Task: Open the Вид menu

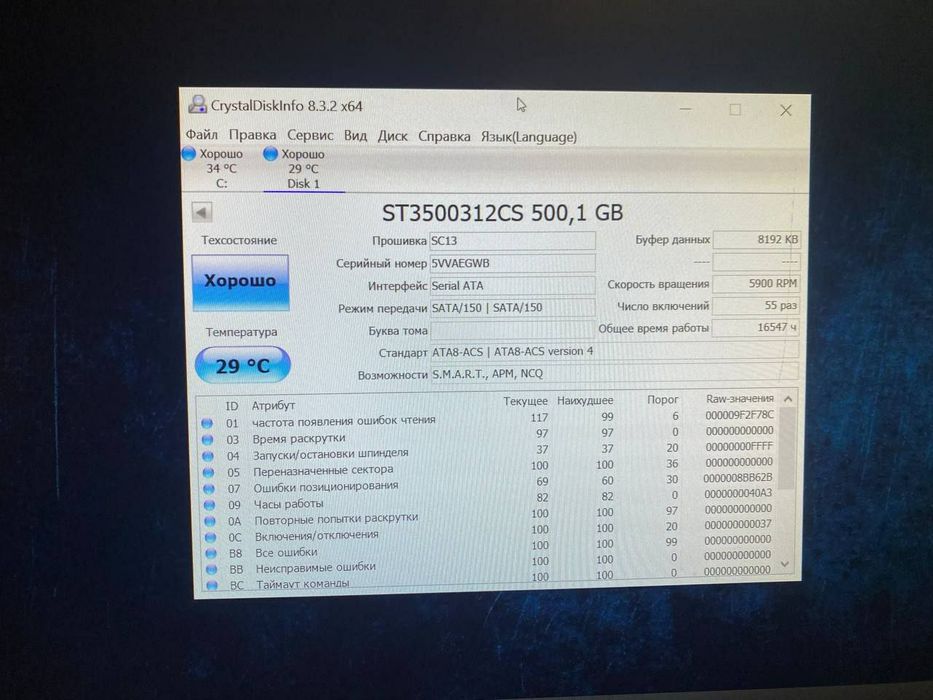Action: point(355,136)
